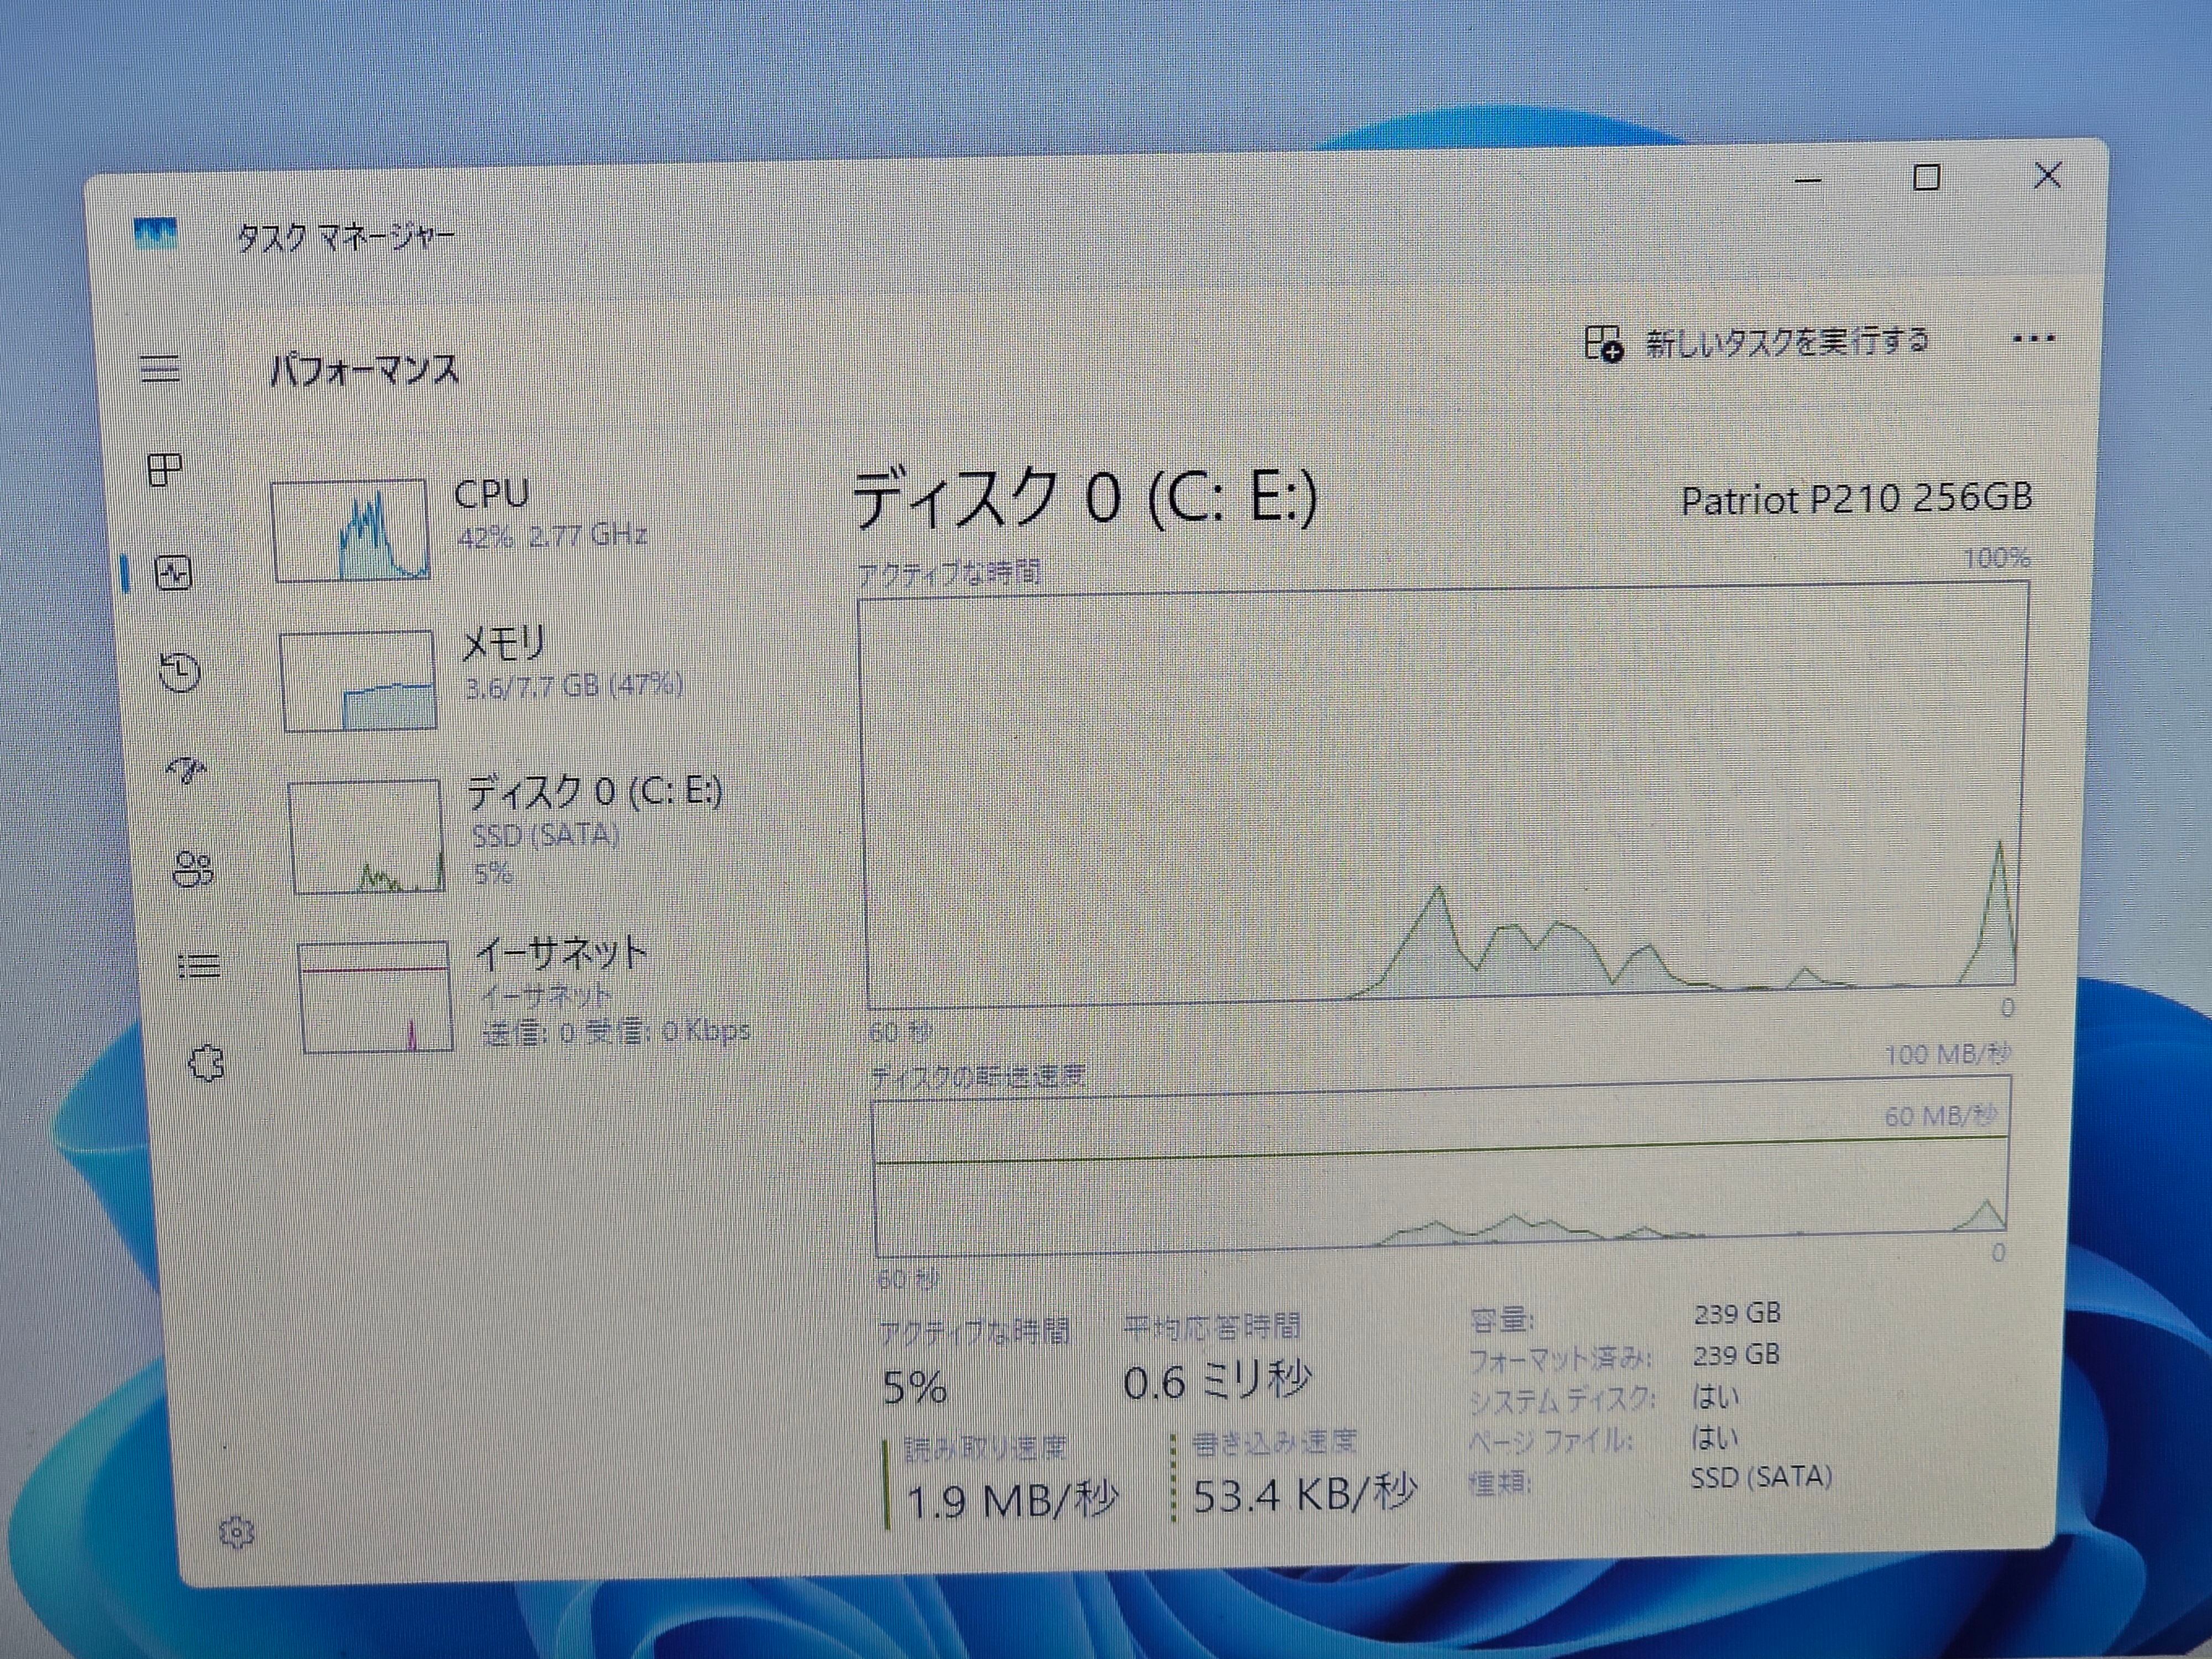Maximize the Task Manager window
Viewport: 2212px width, 1659px height.
1926,178
